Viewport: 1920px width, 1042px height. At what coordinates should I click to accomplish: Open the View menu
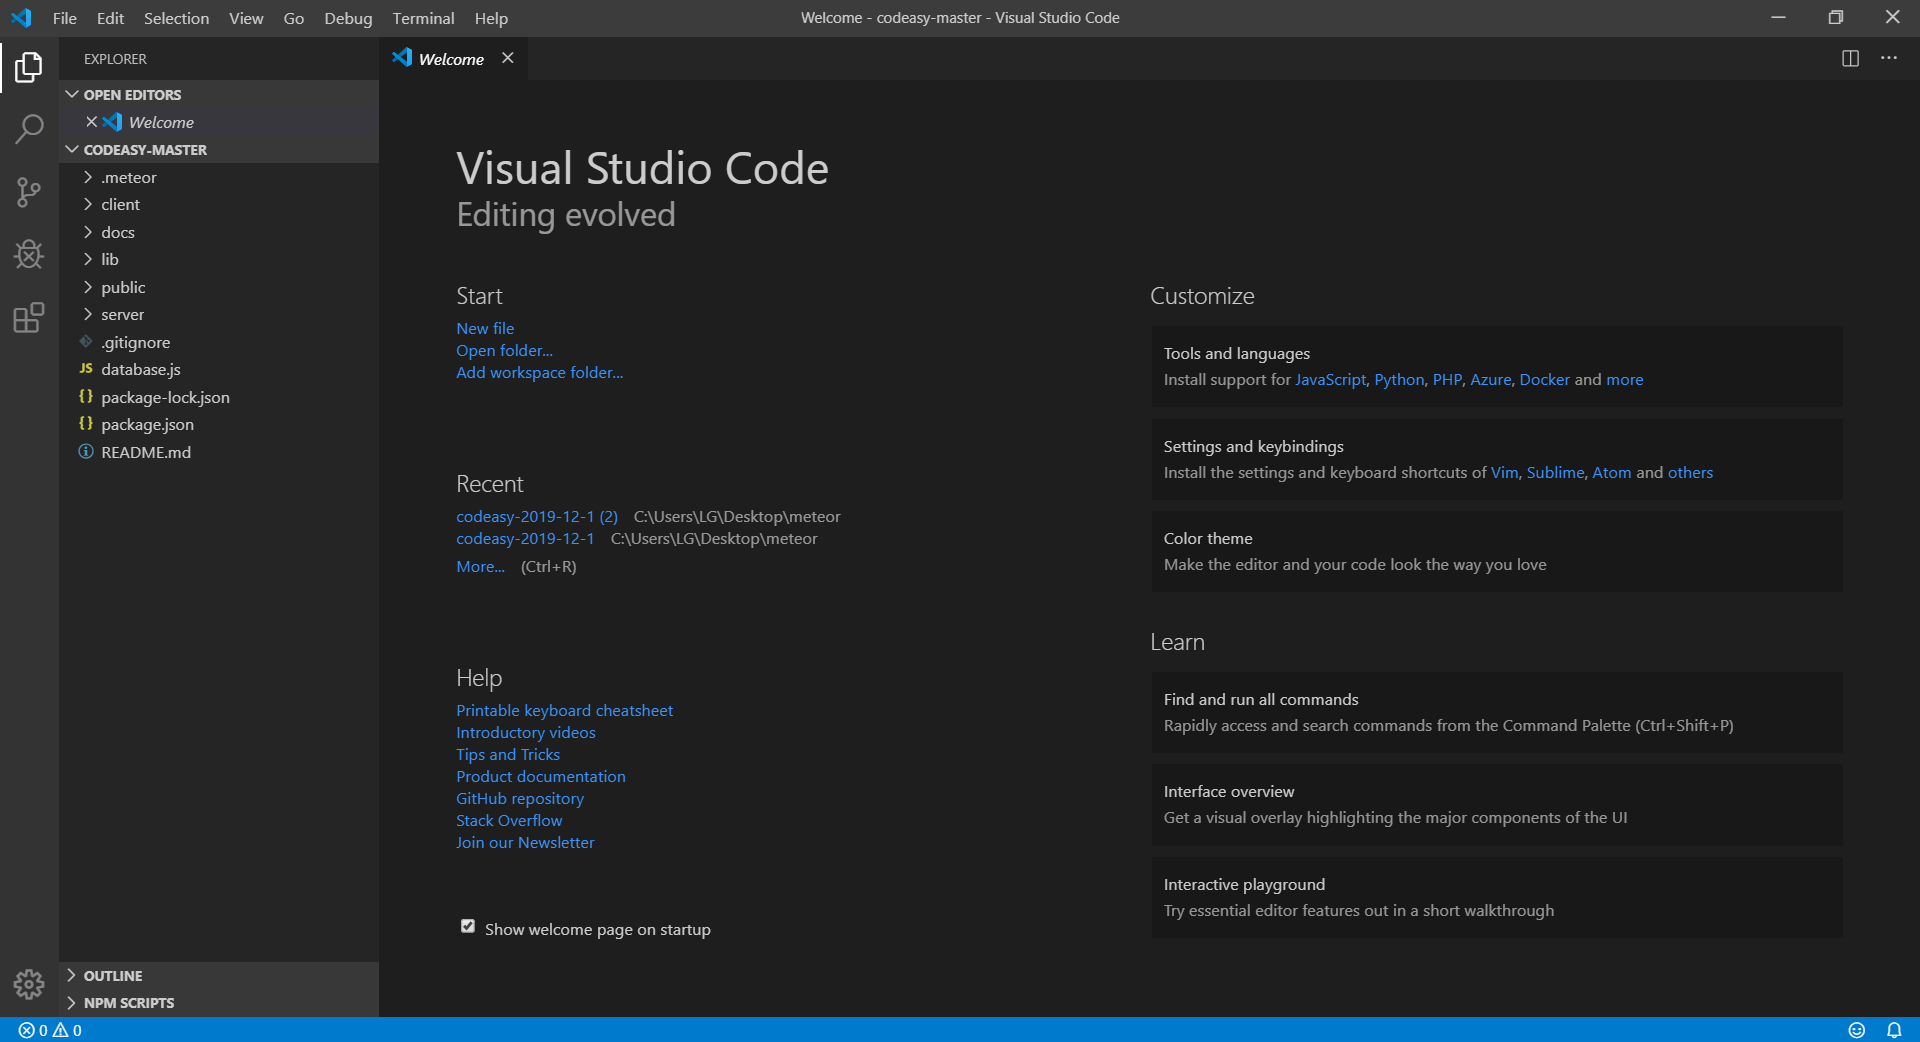(x=246, y=18)
